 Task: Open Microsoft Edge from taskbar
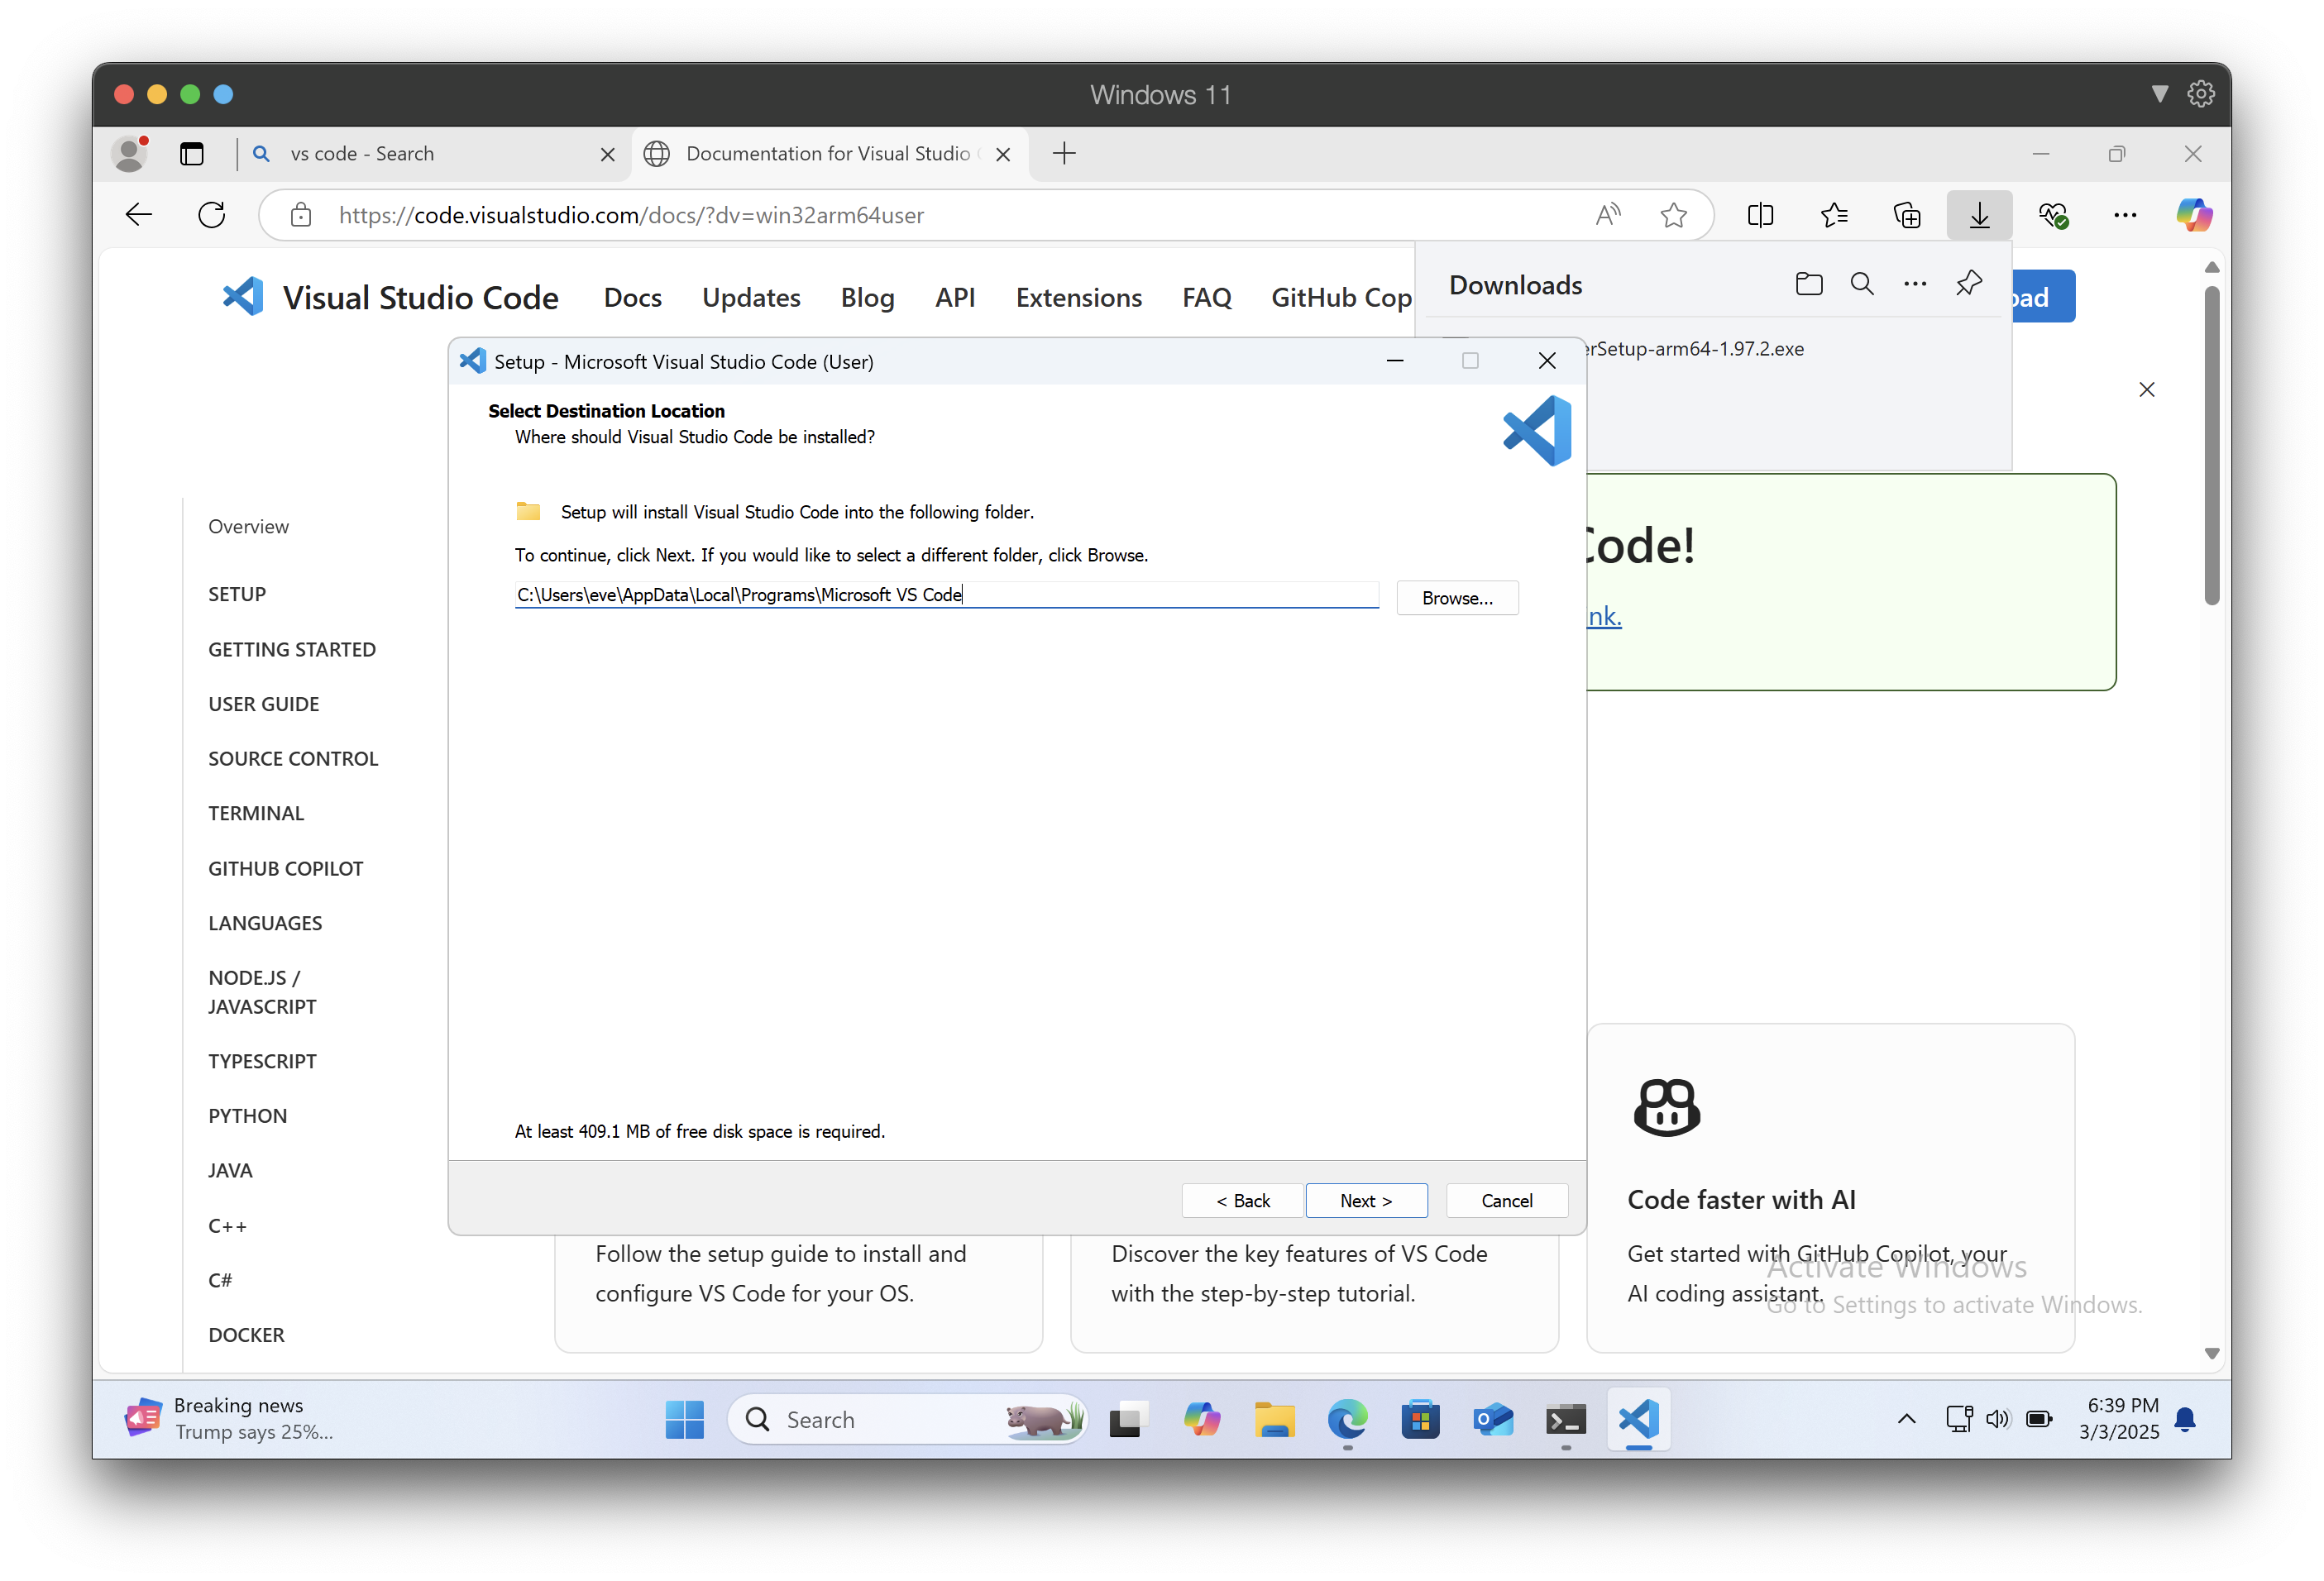1347,1419
